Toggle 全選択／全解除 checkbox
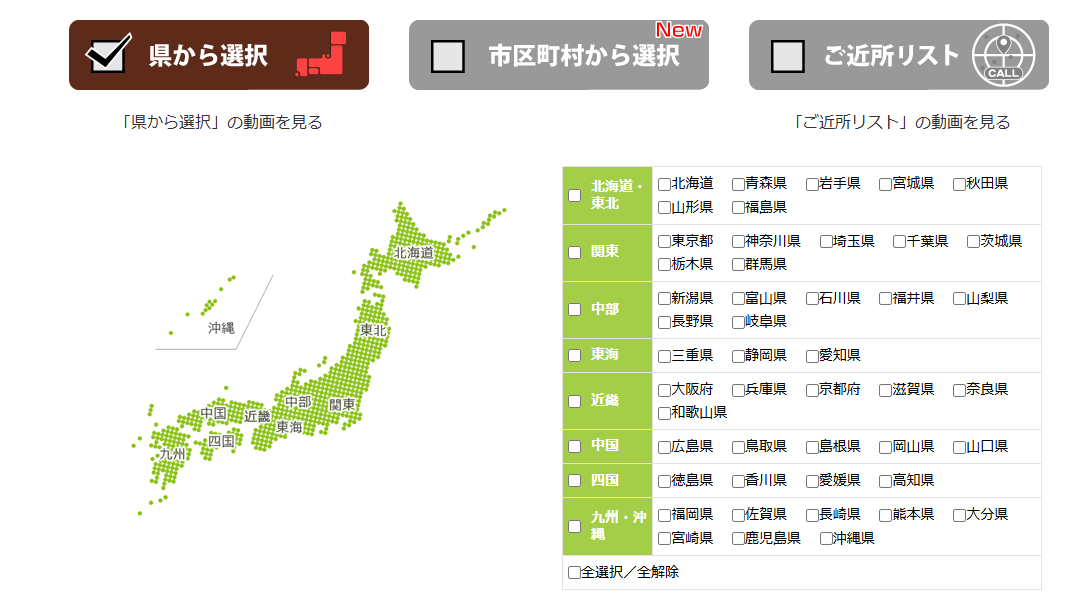This screenshot has width=1092, height=609. click(574, 573)
